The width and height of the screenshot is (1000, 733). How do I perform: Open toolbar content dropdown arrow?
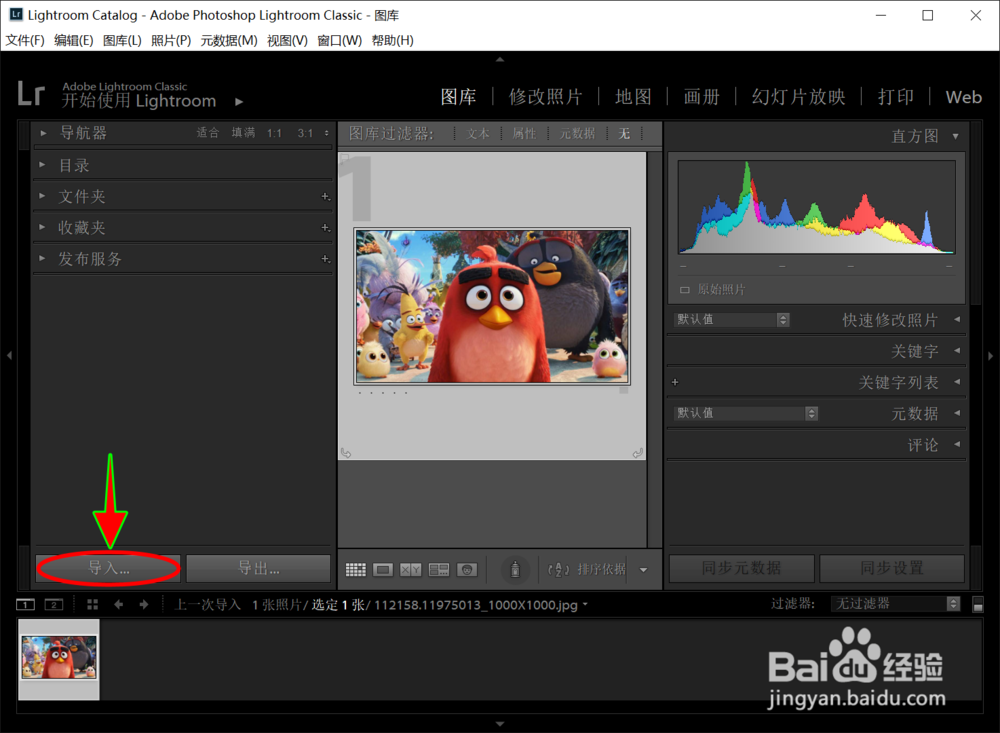643,570
